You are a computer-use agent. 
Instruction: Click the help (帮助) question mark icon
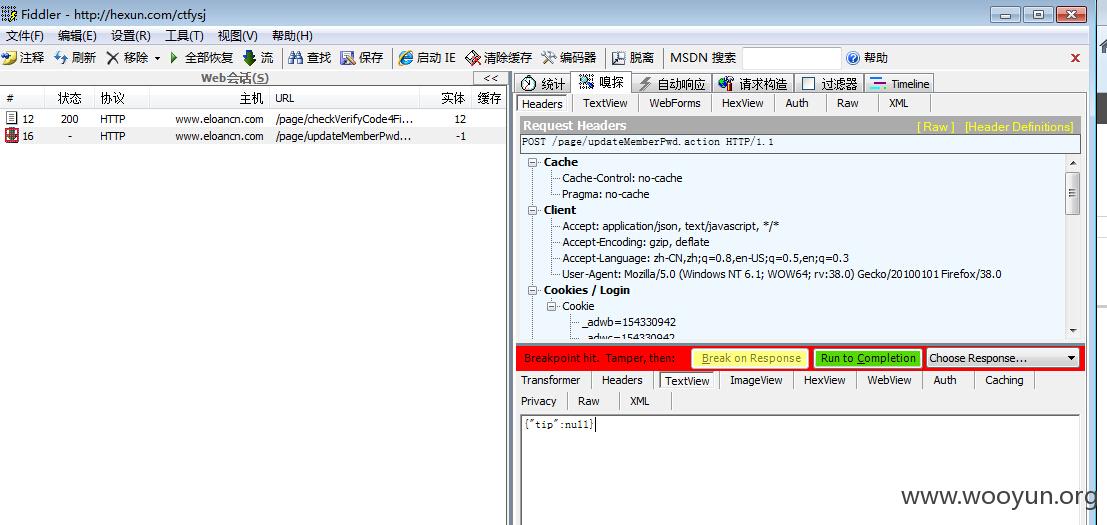point(853,58)
